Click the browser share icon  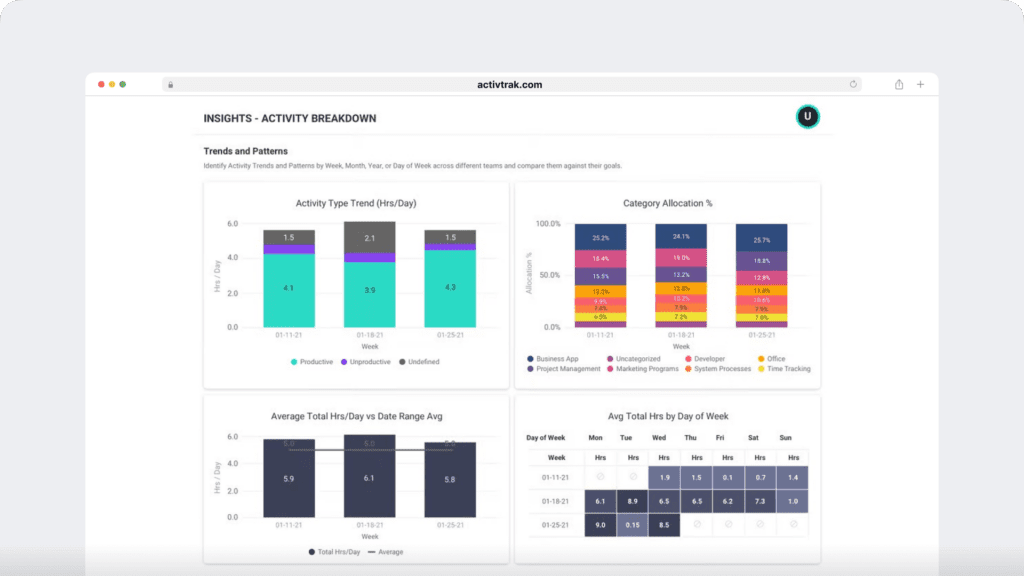click(897, 84)
